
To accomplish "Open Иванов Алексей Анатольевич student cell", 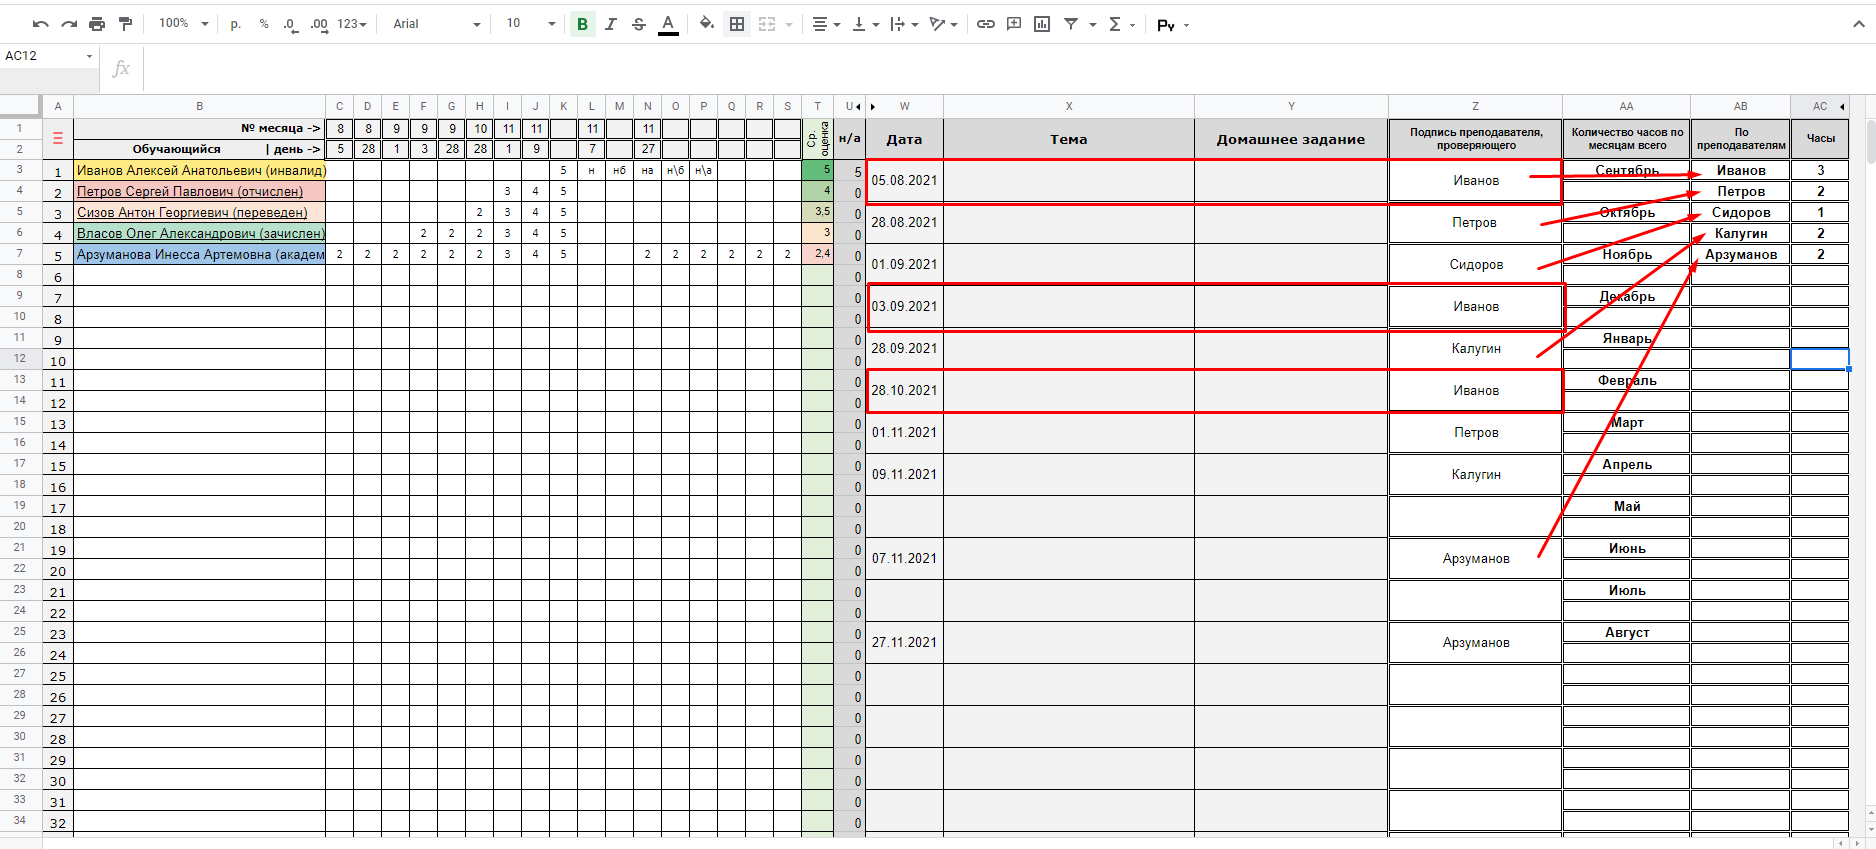I will (200, 170).
